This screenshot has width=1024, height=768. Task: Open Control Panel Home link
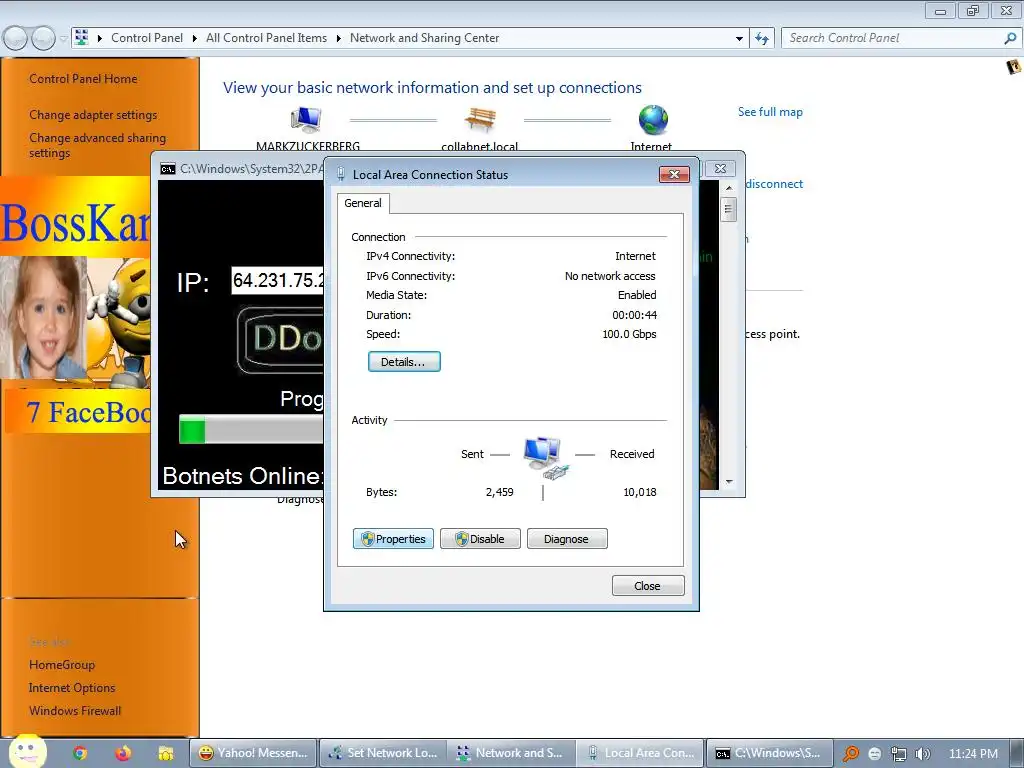83,79
